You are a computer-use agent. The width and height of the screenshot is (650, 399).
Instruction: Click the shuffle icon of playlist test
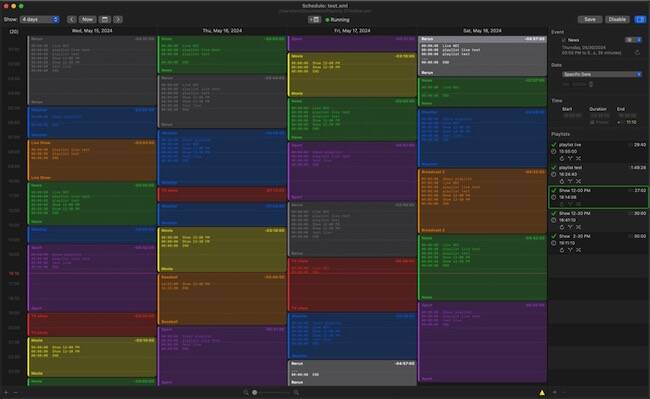[578, 181]
